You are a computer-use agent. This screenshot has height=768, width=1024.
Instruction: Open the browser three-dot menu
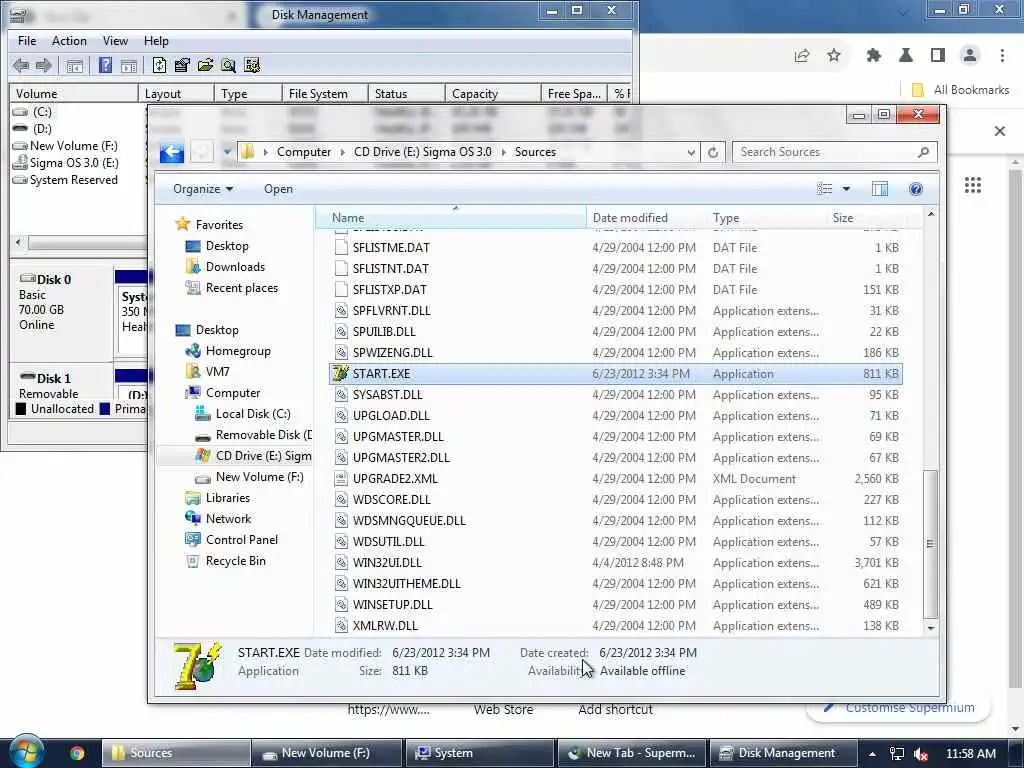(1002, 56)
